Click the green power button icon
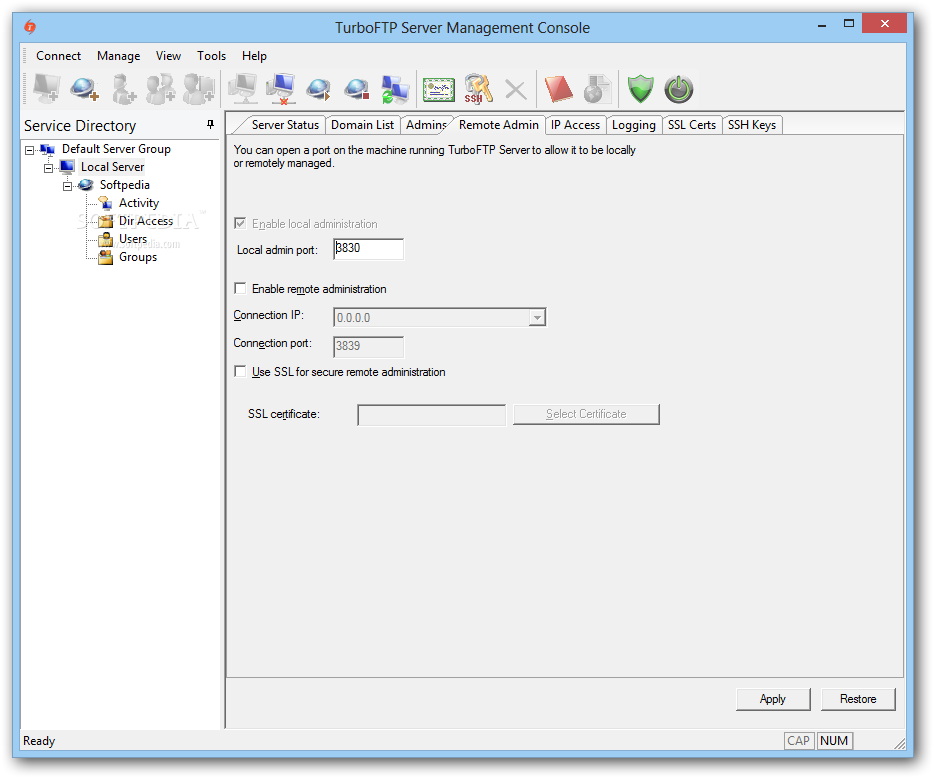The height and width of the screenshot is (778, 934). click(x=678, y=89)
